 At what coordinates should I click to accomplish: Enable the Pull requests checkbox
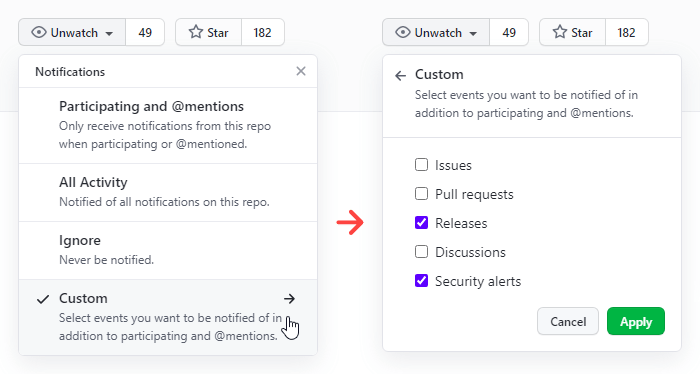pyautogui.click(x=421, y=194)
